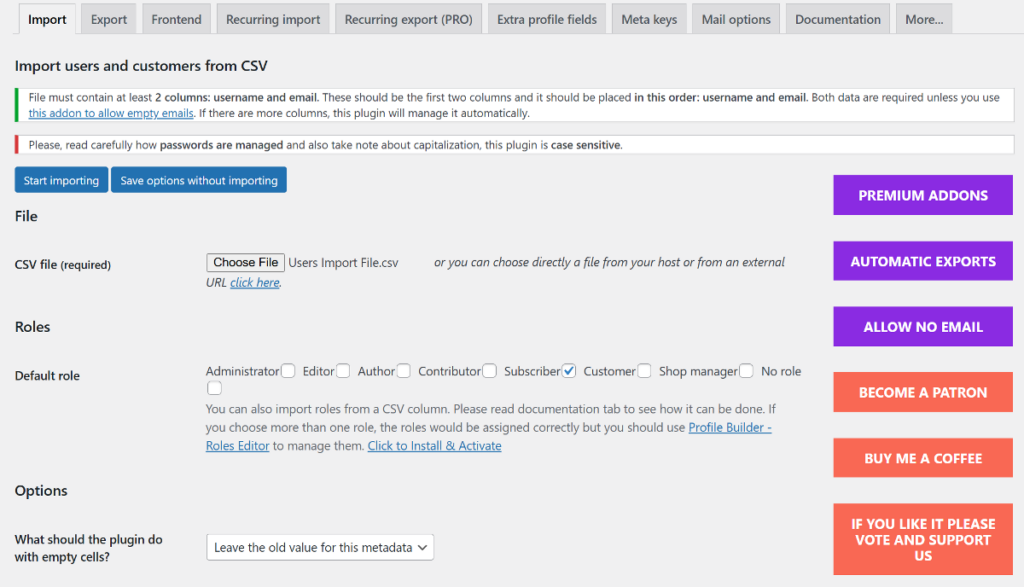Open the Documentation tab
Viewport: 1024px width, 587px height.
pos(840,18)
